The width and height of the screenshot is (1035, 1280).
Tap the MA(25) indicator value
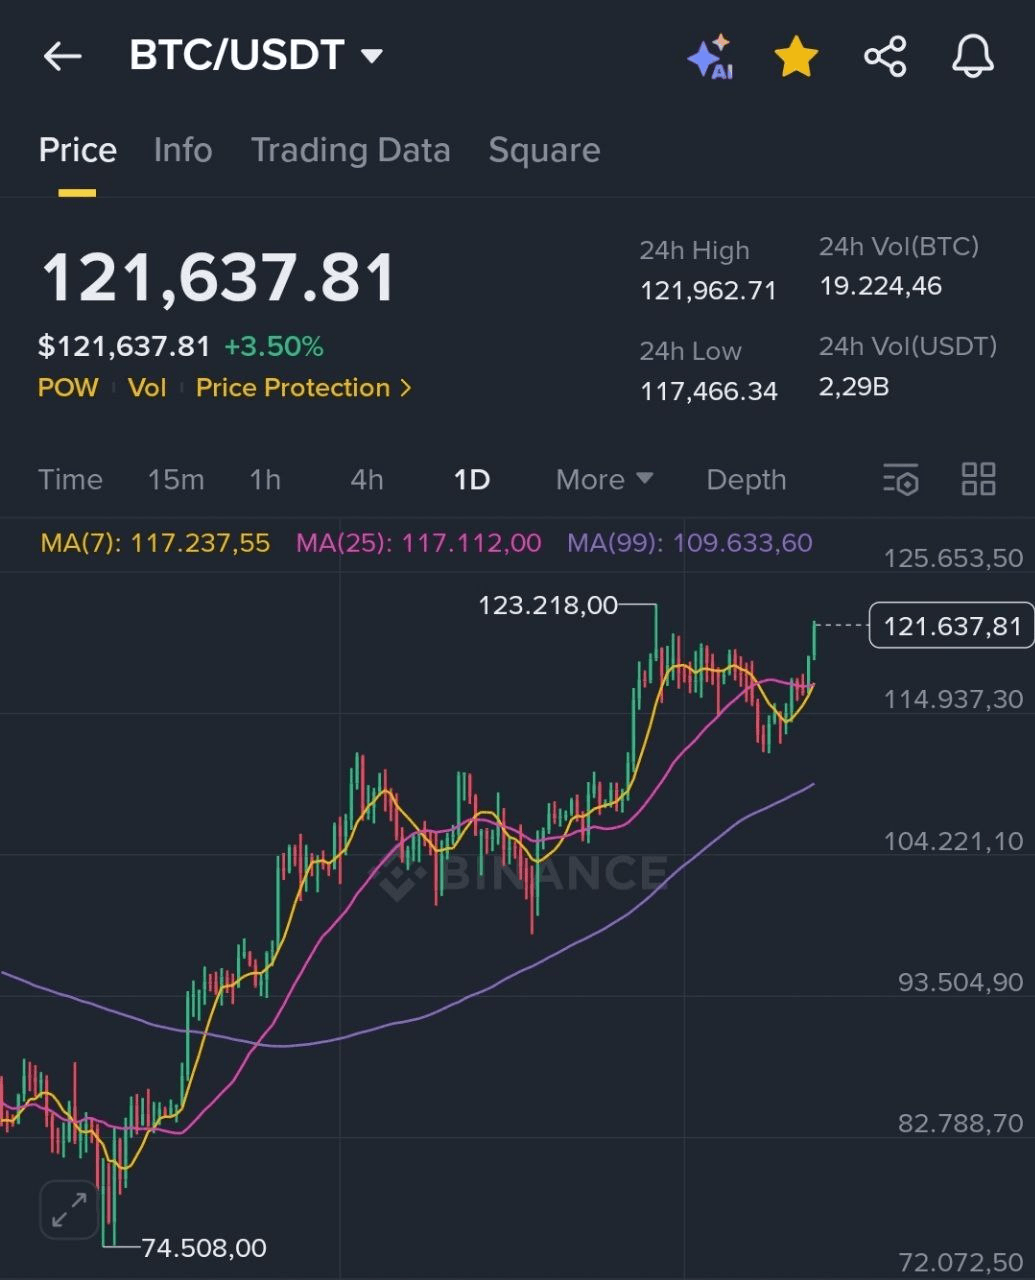[x=418, y=543]
